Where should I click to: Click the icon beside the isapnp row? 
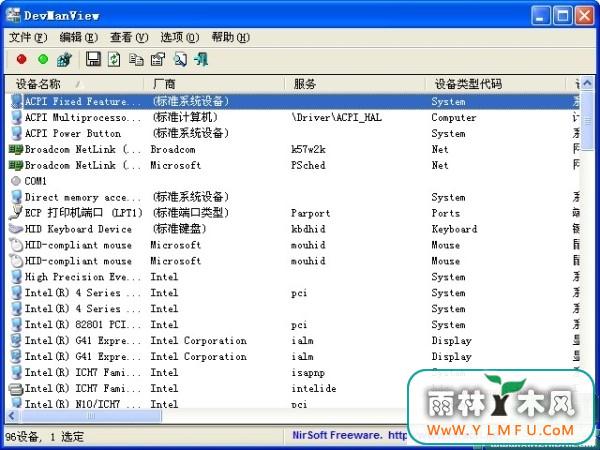coord(16,372)
